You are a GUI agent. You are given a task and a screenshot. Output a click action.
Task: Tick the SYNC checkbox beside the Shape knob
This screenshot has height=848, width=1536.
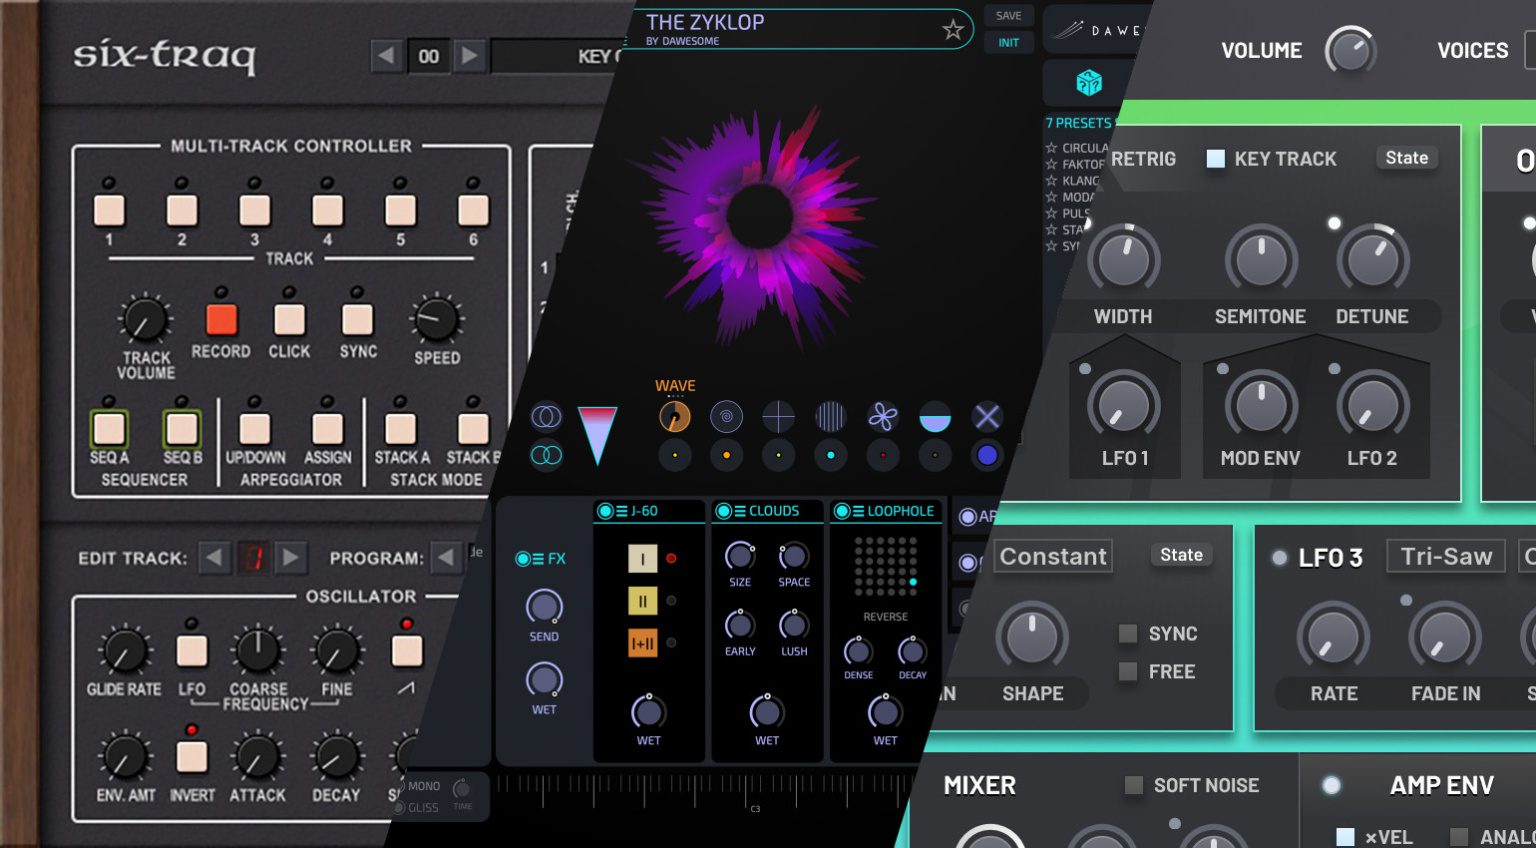pos(1128,634)
